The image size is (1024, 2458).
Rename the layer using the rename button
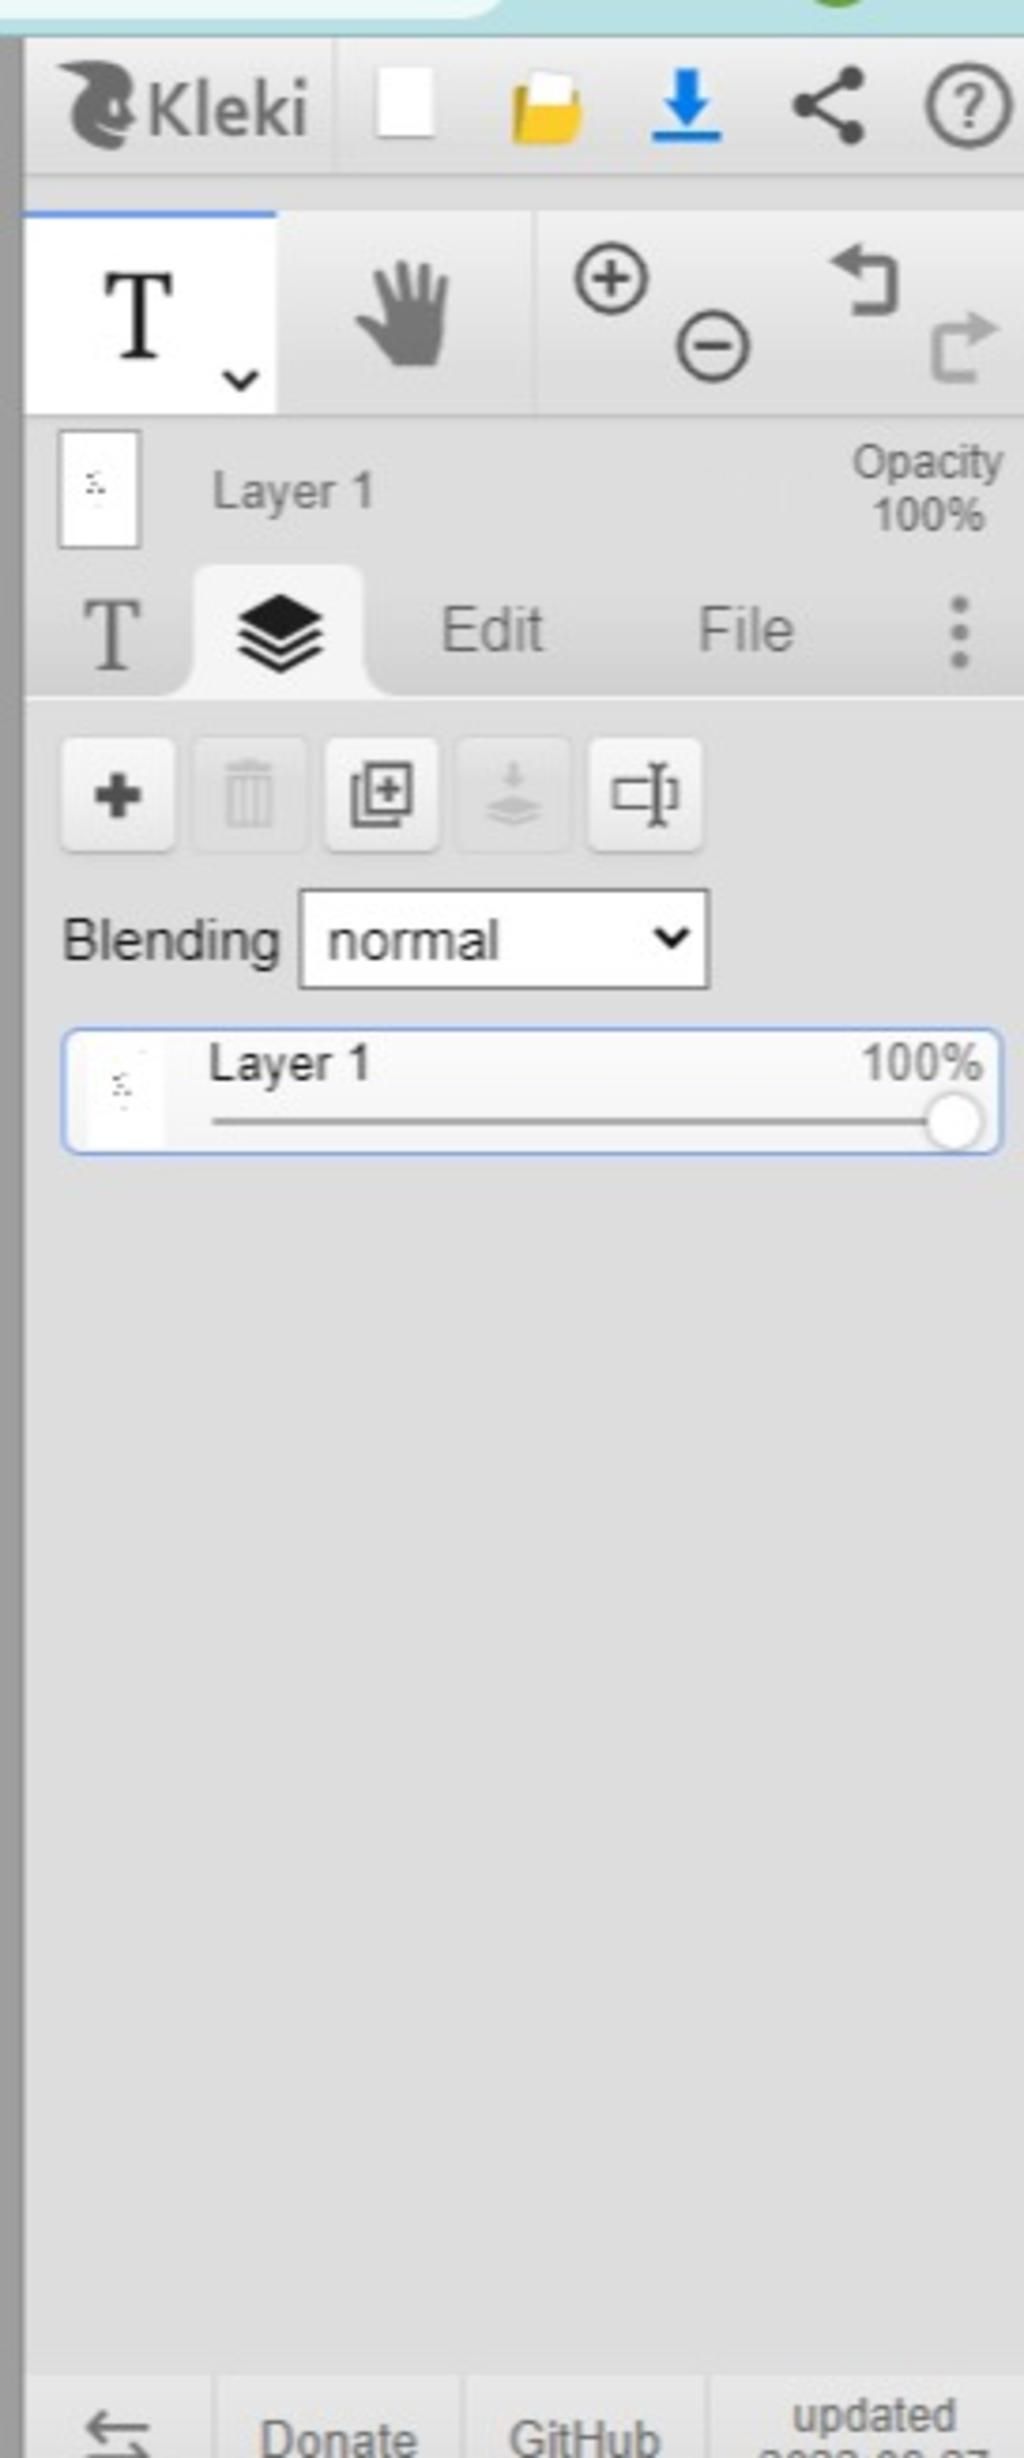point(645,796)
